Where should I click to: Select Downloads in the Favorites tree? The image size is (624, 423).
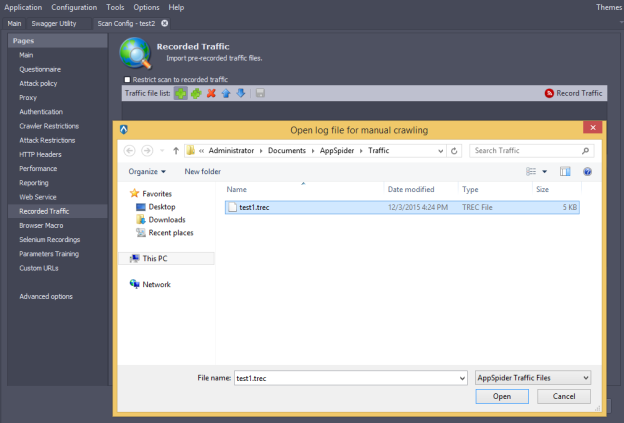click(x=166, y=219)
